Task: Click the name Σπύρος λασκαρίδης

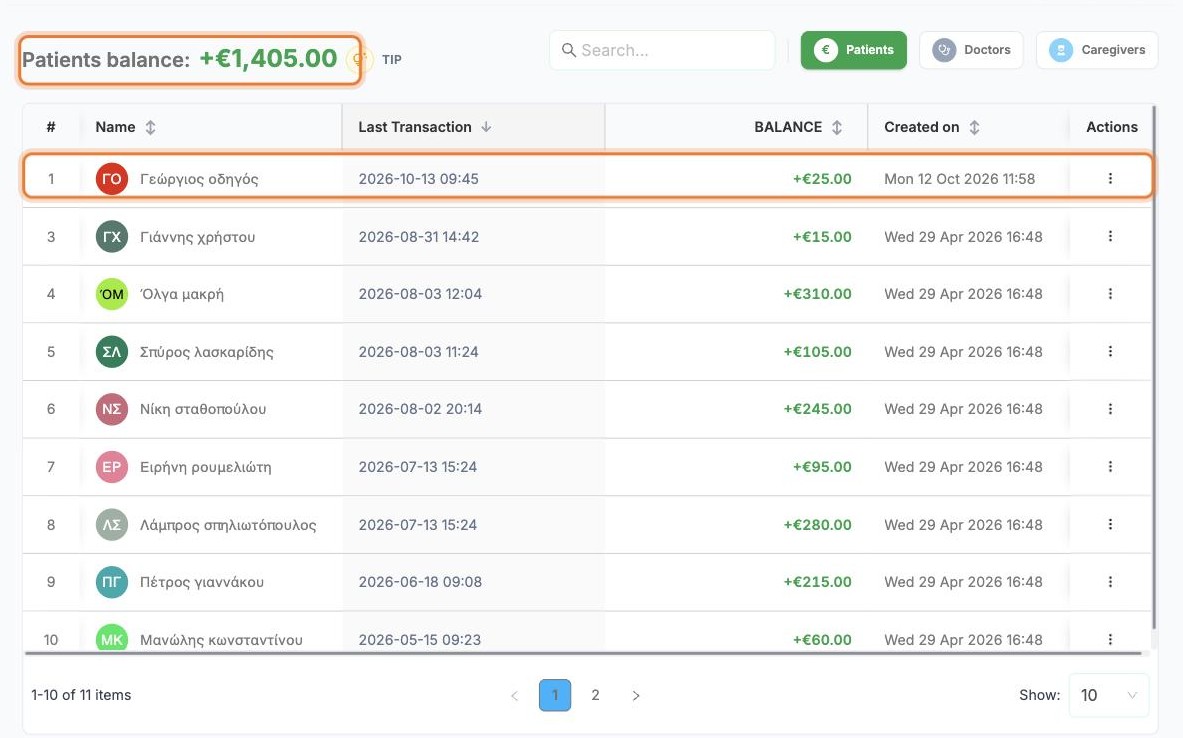Action: tap(207, 352)
